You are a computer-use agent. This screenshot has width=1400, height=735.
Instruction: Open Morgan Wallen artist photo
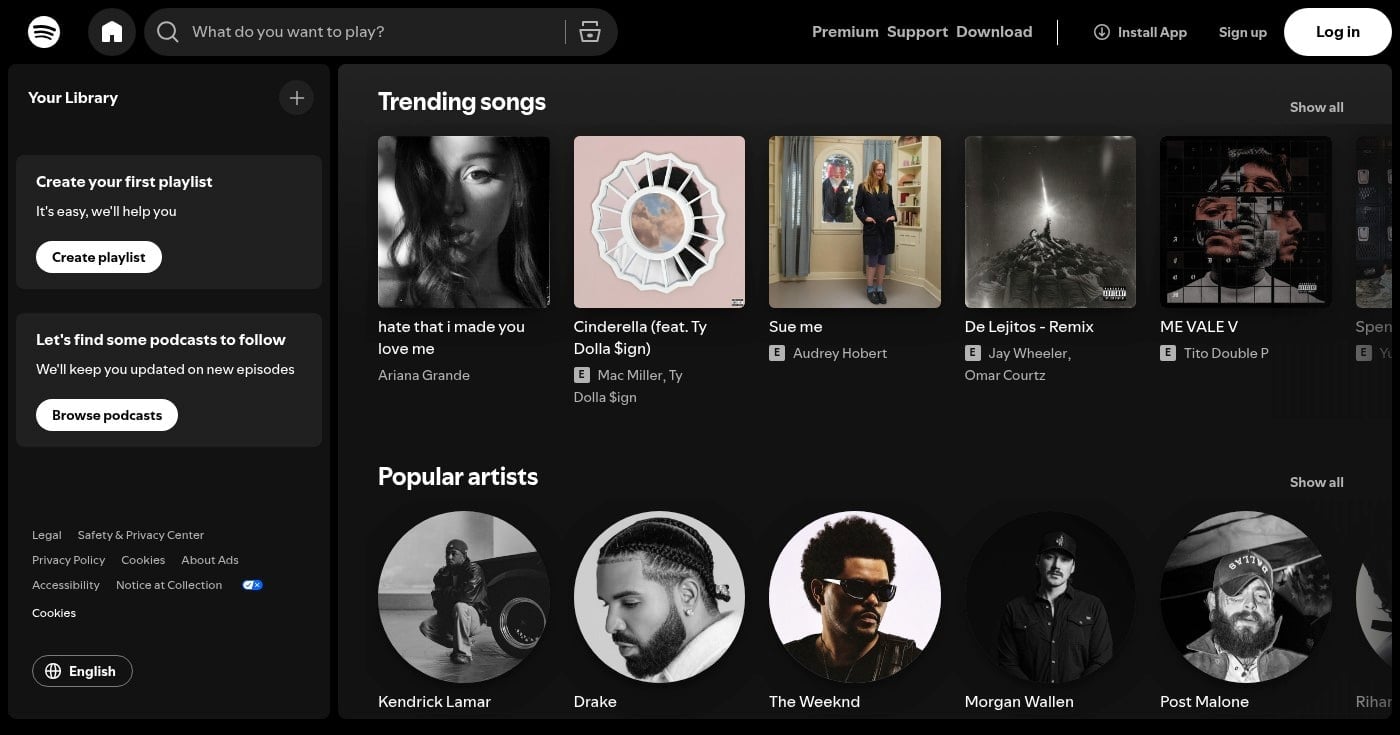pyautogui.click(x=1050, y=597)
